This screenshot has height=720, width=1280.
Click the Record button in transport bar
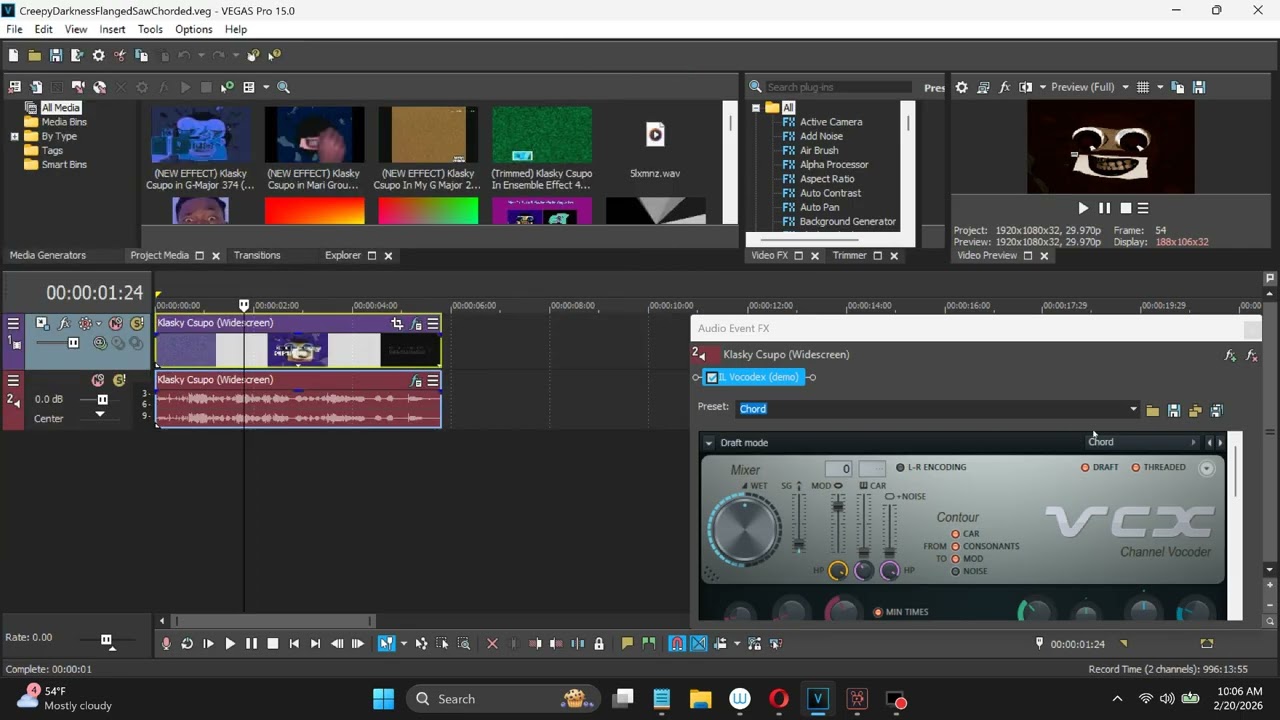coord(166,644)
